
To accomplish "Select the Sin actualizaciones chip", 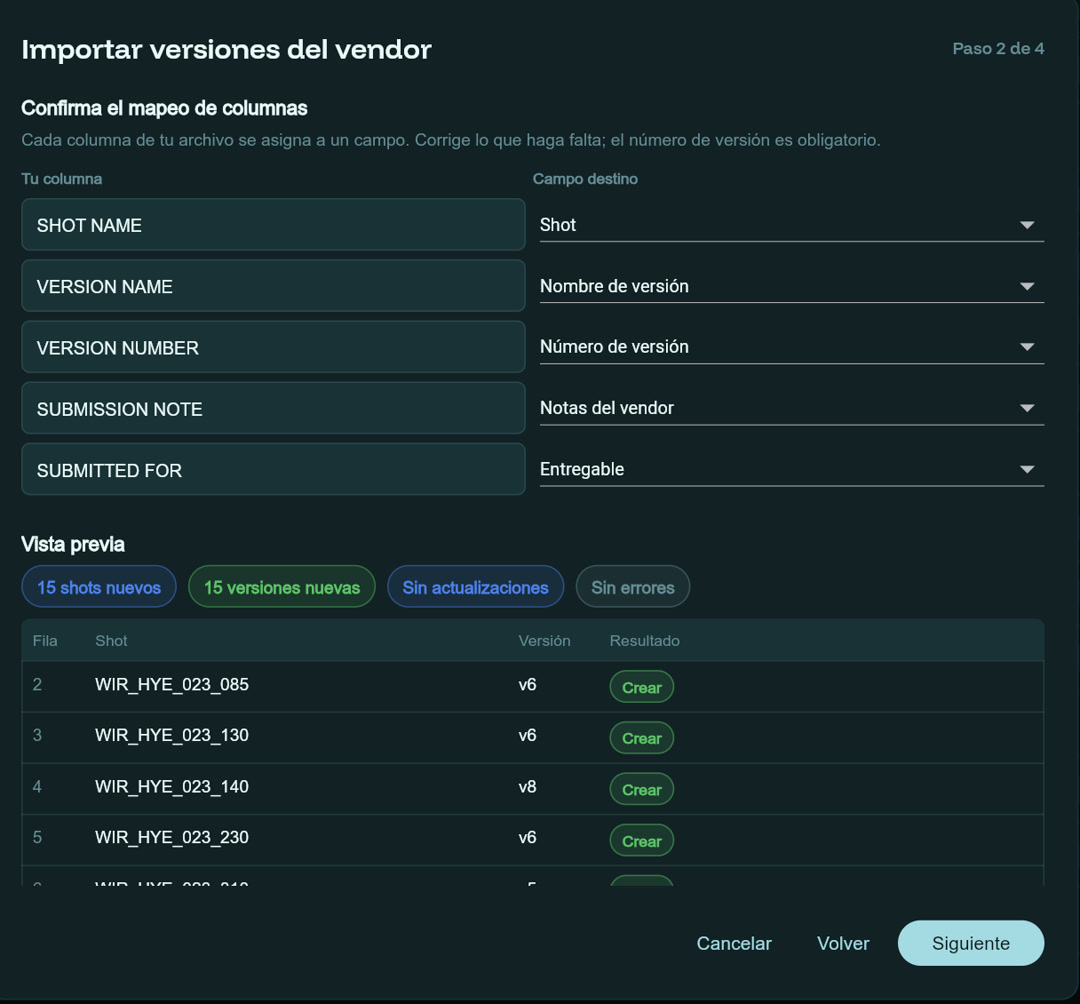I will [475, 587].
